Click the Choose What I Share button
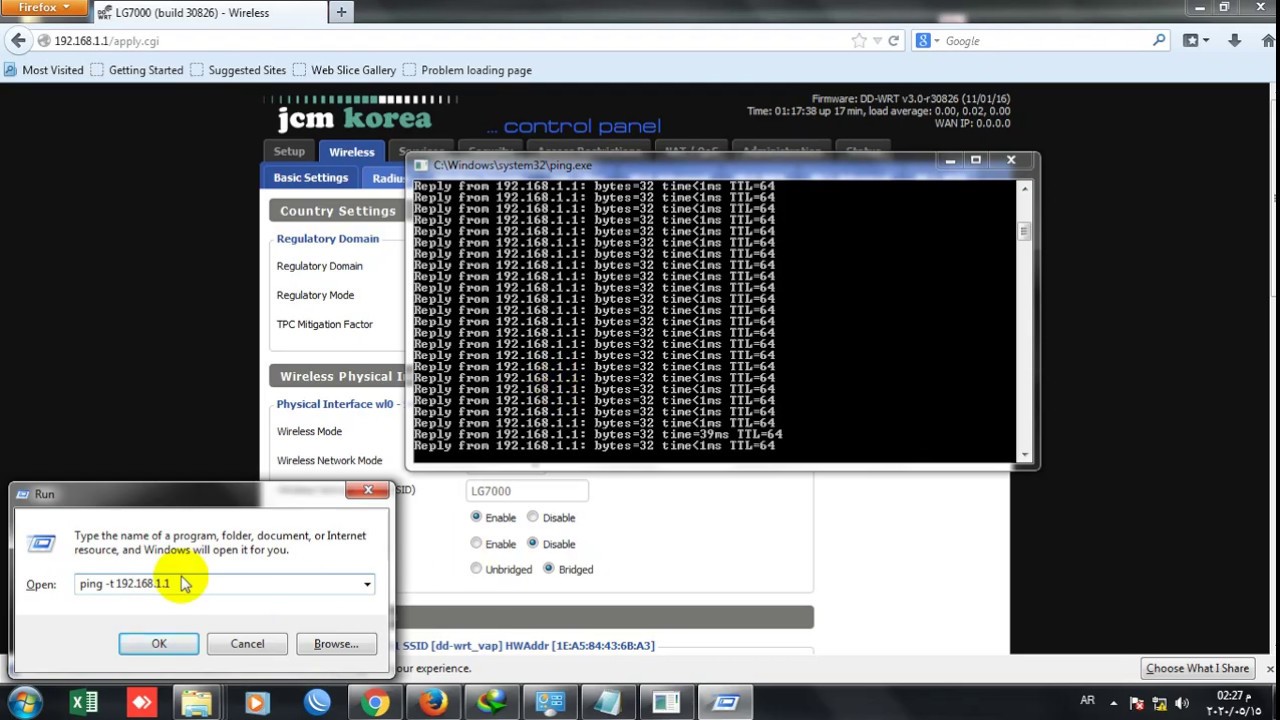The height and width of the screenshot is (720, 1280). click(x=1197, y=668)
